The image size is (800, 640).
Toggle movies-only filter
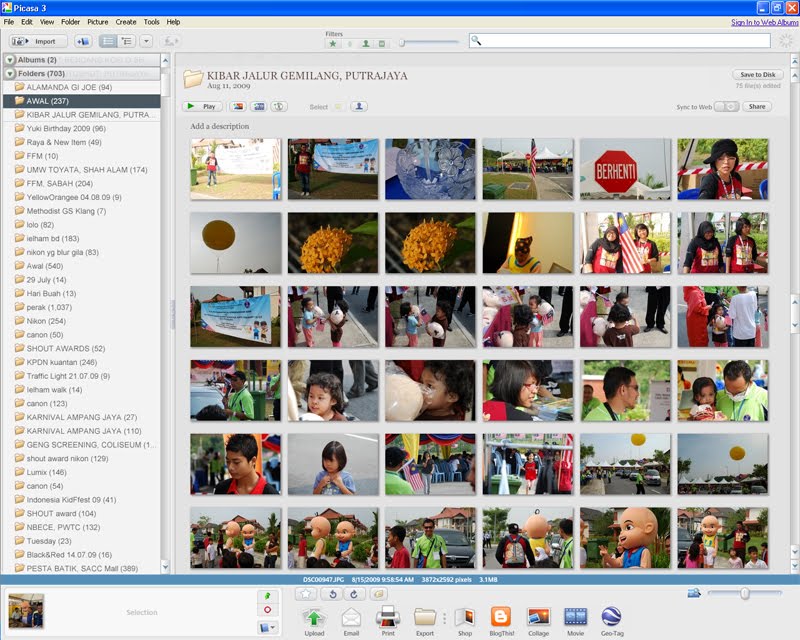coord(382,44)
